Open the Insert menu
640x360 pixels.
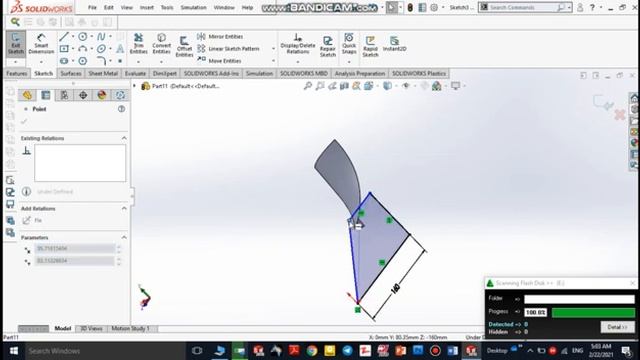(x=147, y=7)
